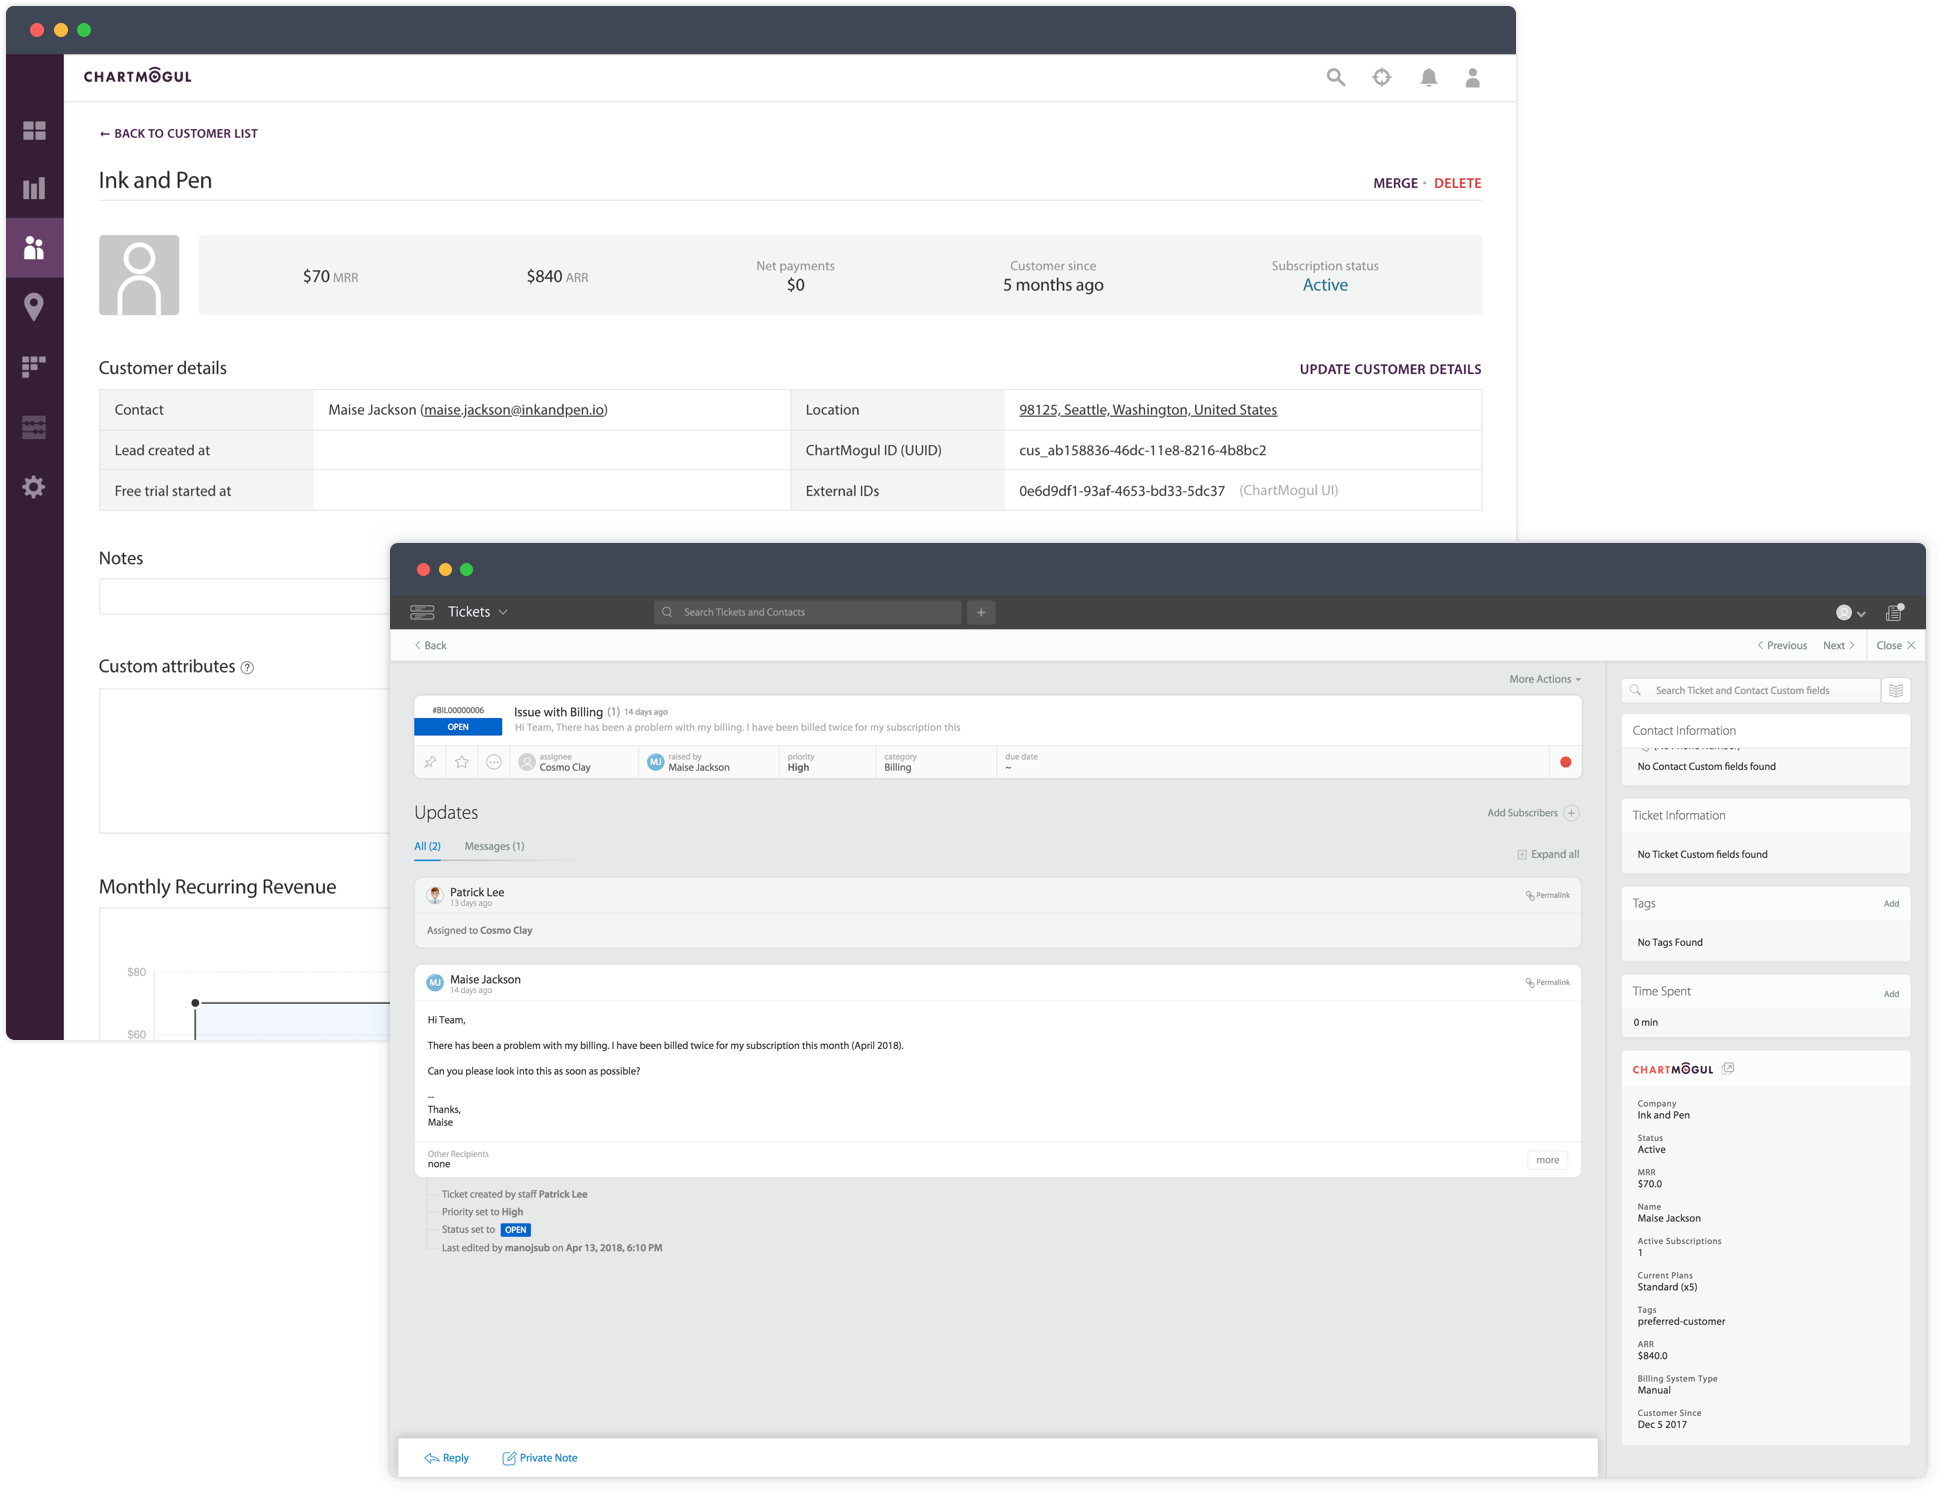Click the Active subscription status text
Screen dimensions: 1946x1497
click(1325, 285)
